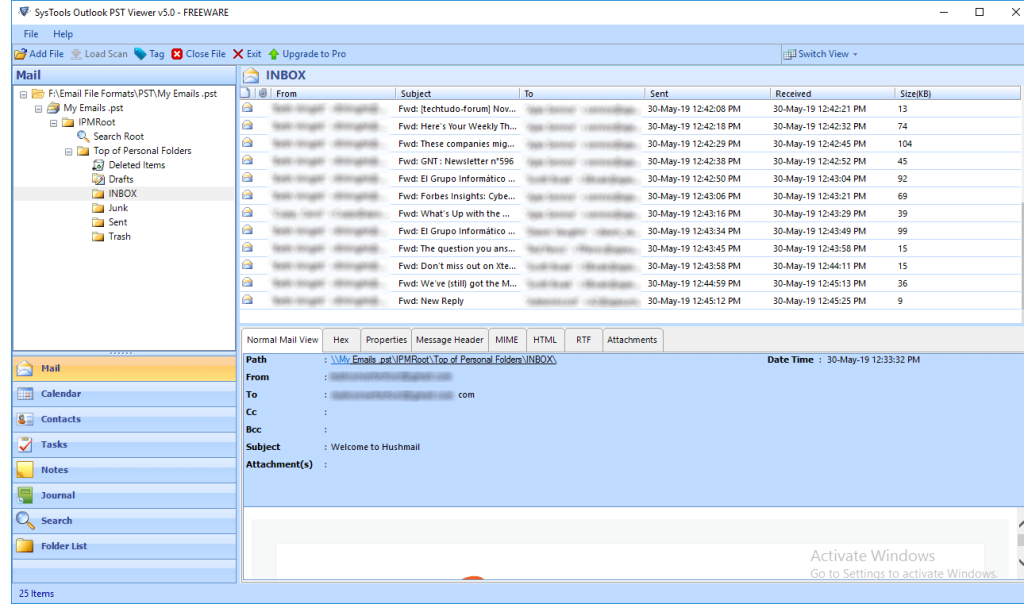The width and height of the screenshot is (1024, 604).
Task: Click envelope icon of Fwd: New Reply email
Action: (248, 300)
